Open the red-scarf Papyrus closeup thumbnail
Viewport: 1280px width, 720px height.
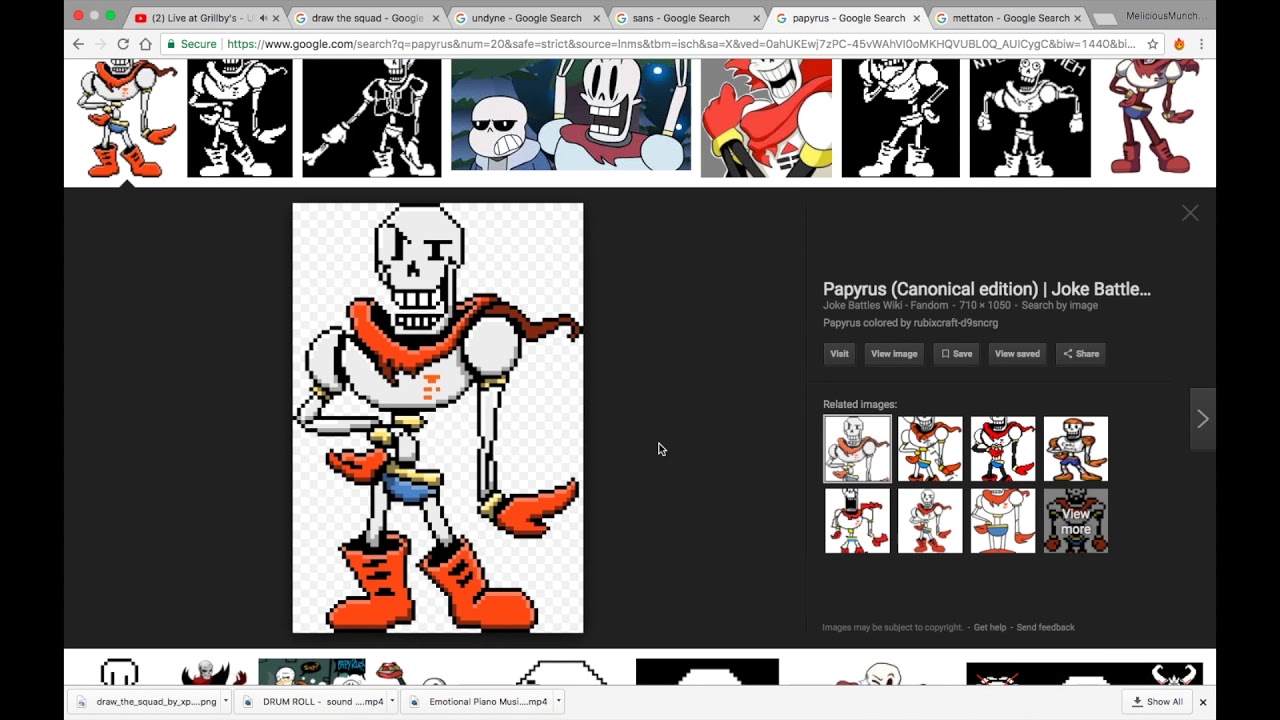click(766, 118)
